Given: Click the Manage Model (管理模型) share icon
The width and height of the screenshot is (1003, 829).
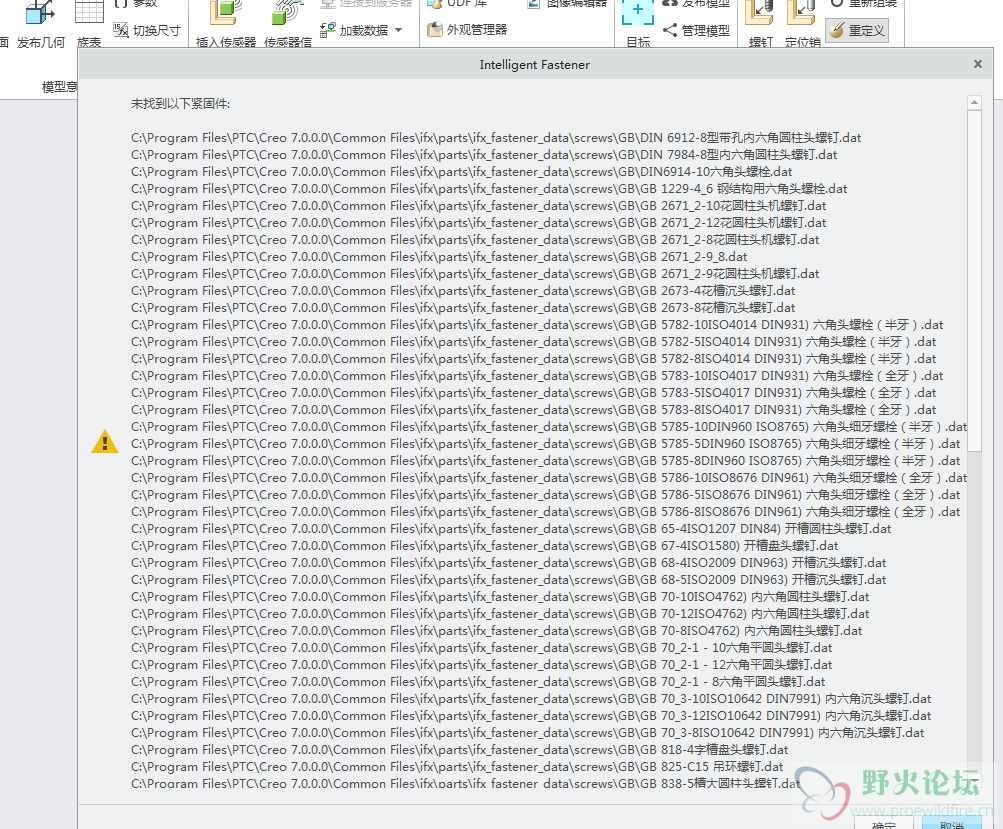Looking at the screenshot, I should (x=670, y=30).
